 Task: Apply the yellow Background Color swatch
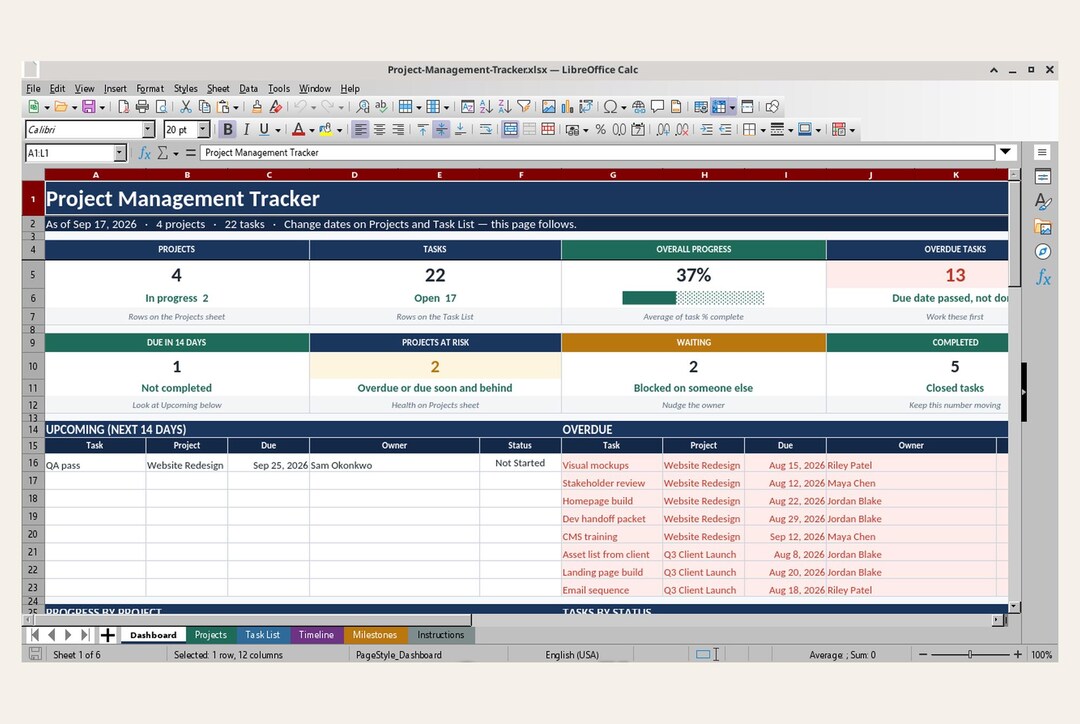[x=326, y=130]
